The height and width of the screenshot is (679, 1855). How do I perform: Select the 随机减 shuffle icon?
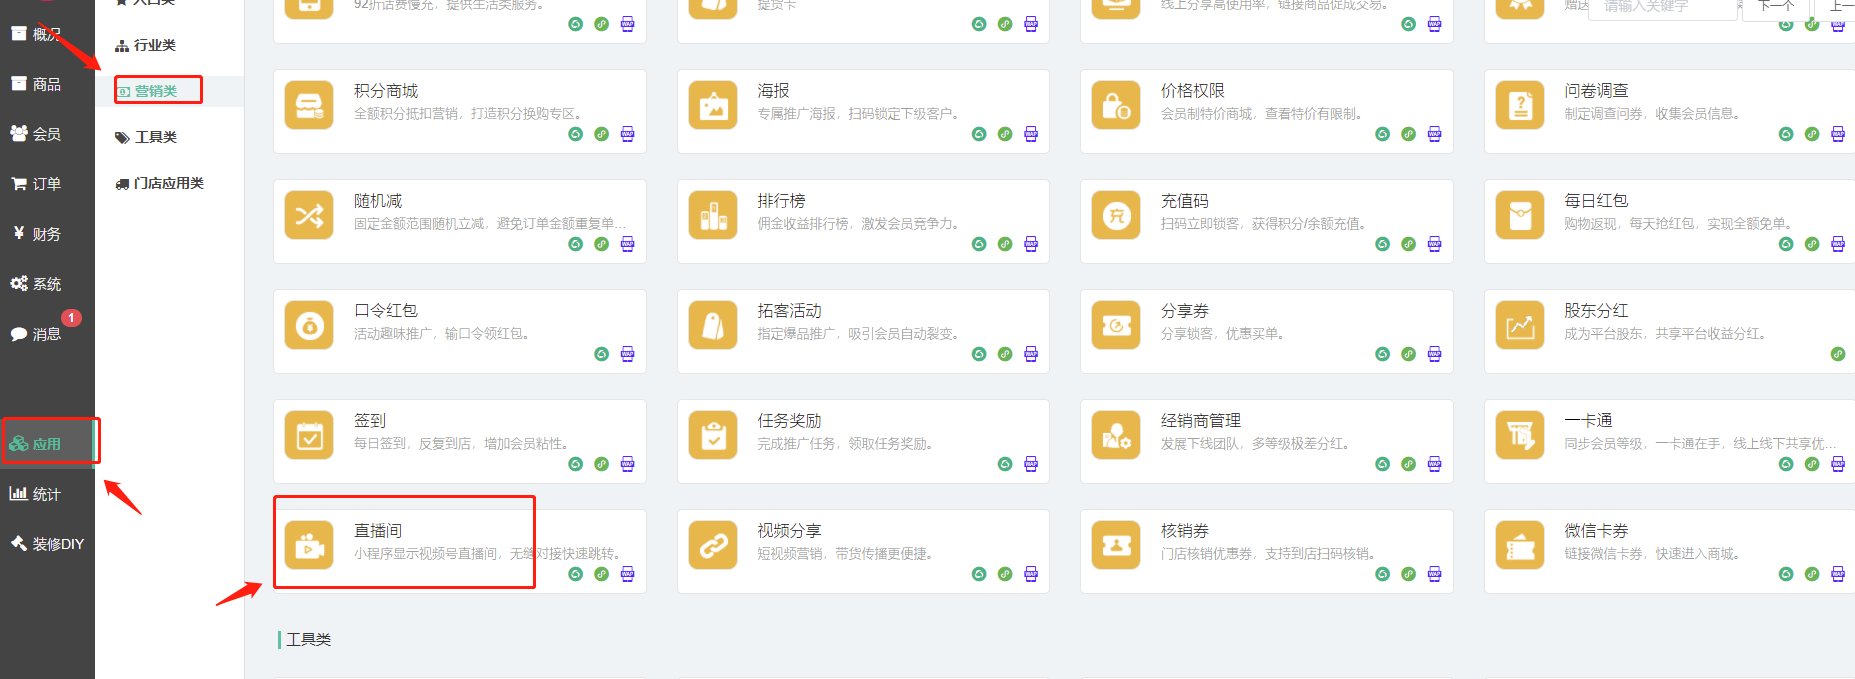tap(309, 216)
